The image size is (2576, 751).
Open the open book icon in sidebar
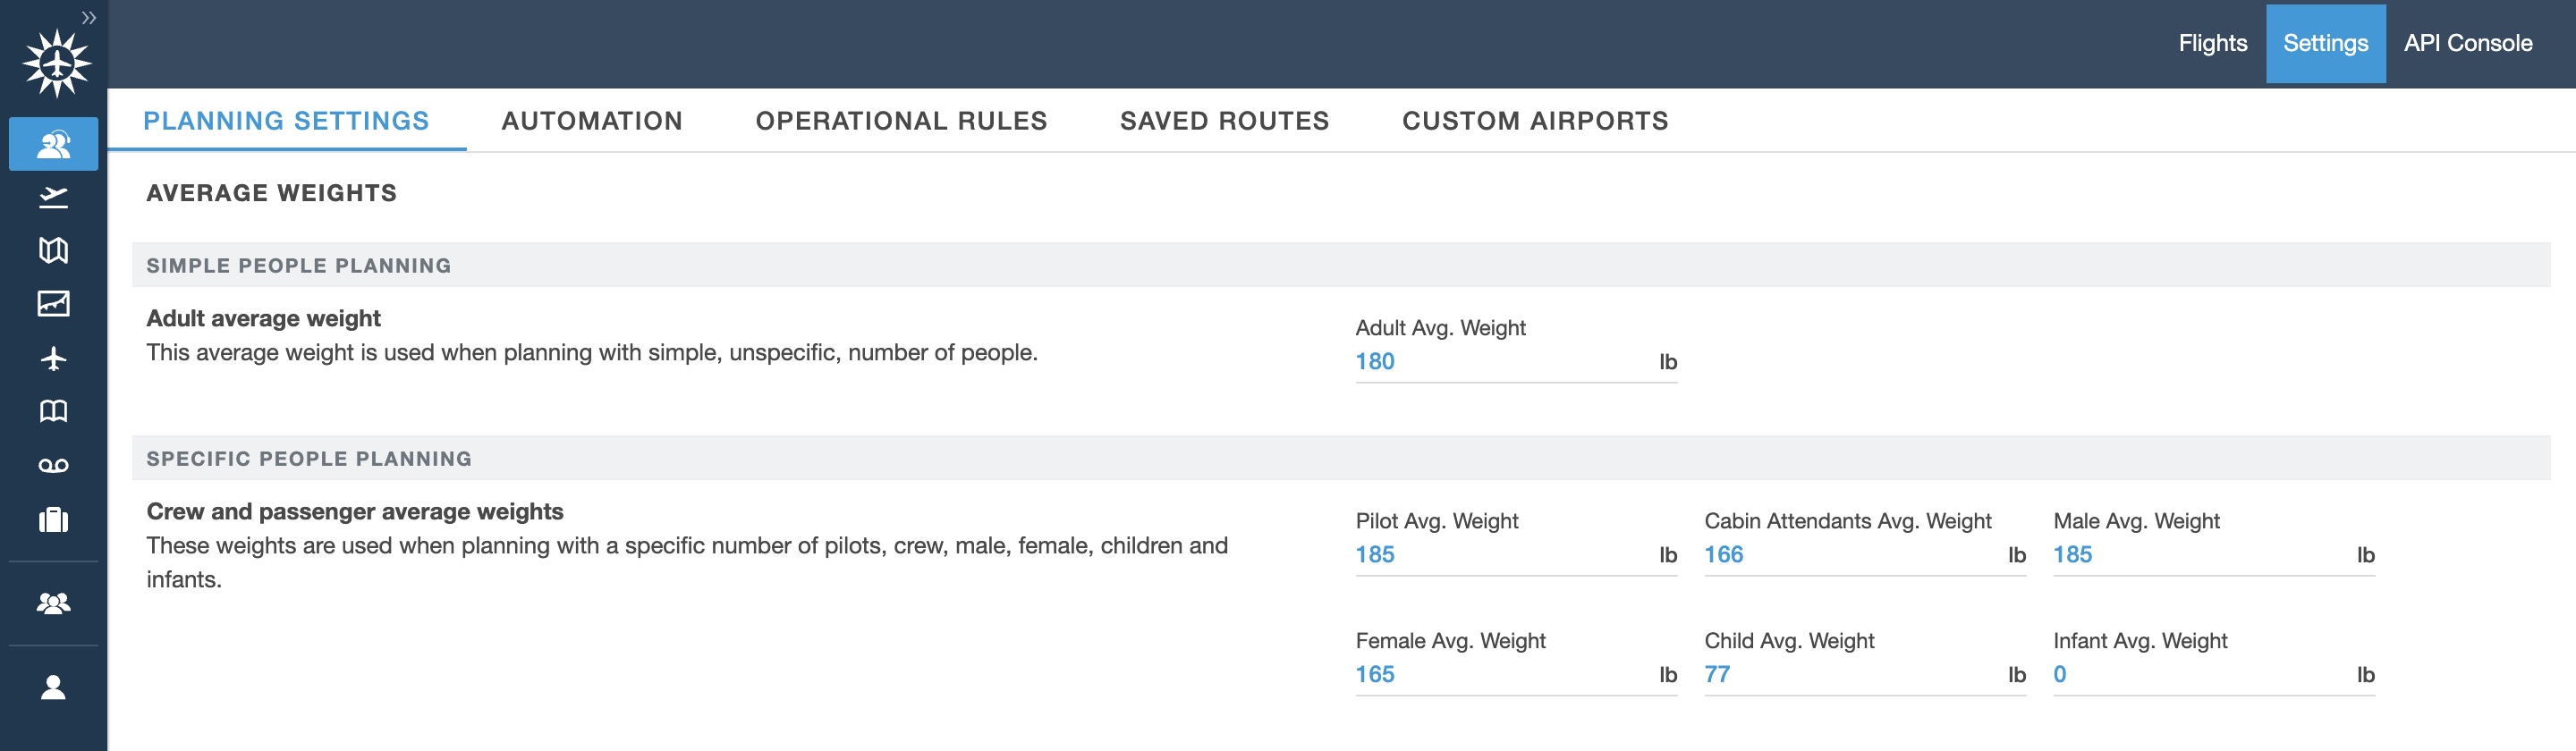coord(54,411)
